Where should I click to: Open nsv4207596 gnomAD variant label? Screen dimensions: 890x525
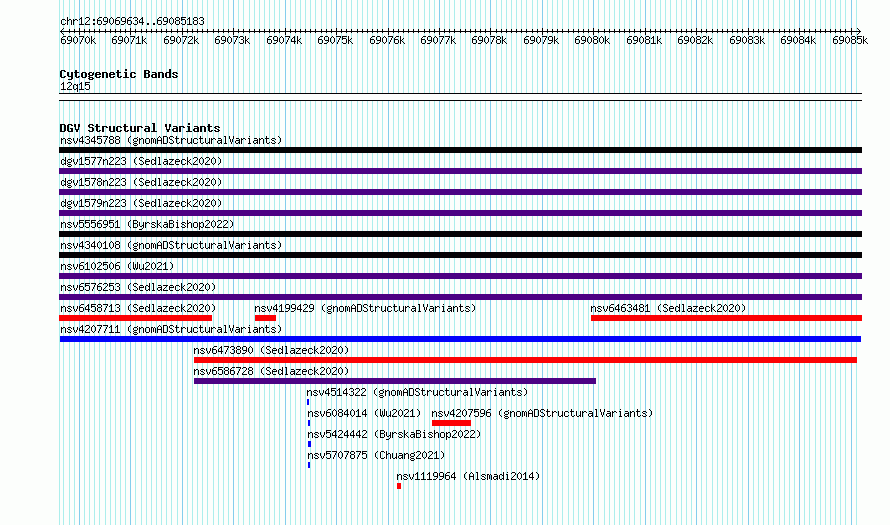[542, 413]
